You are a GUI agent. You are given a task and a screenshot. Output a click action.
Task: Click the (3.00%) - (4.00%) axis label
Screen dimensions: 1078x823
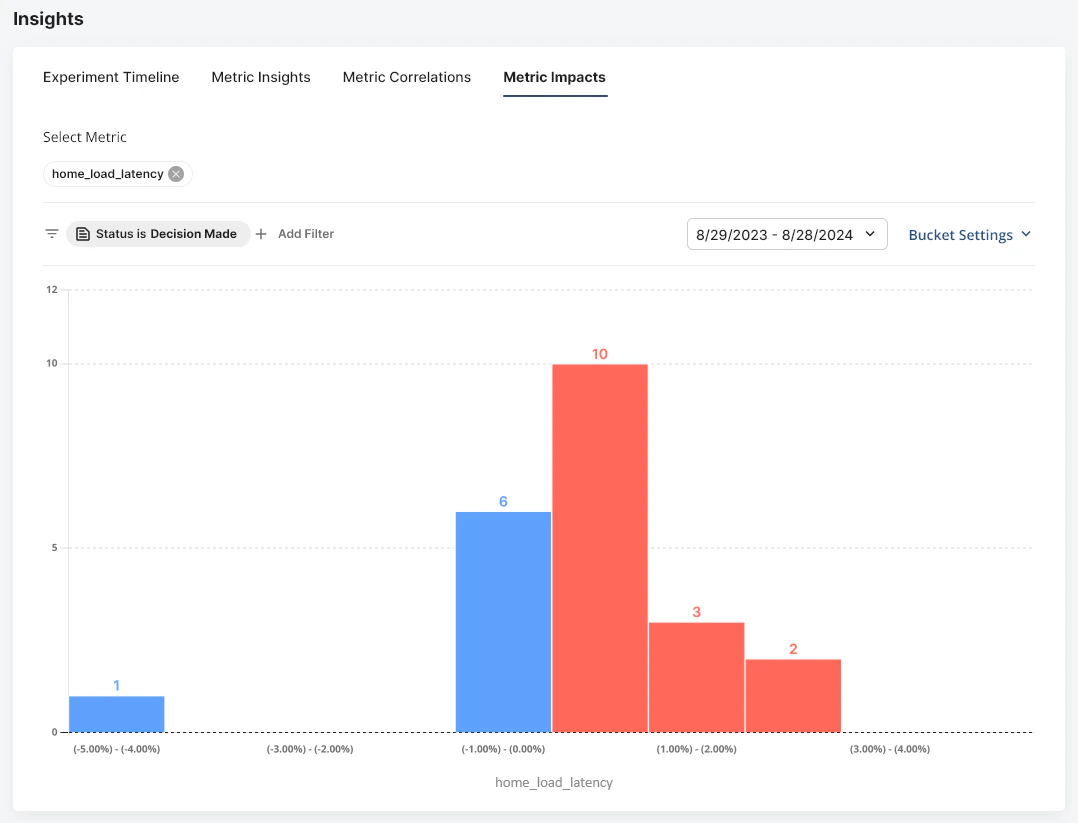pyautogui.click(x=890, y=749)
